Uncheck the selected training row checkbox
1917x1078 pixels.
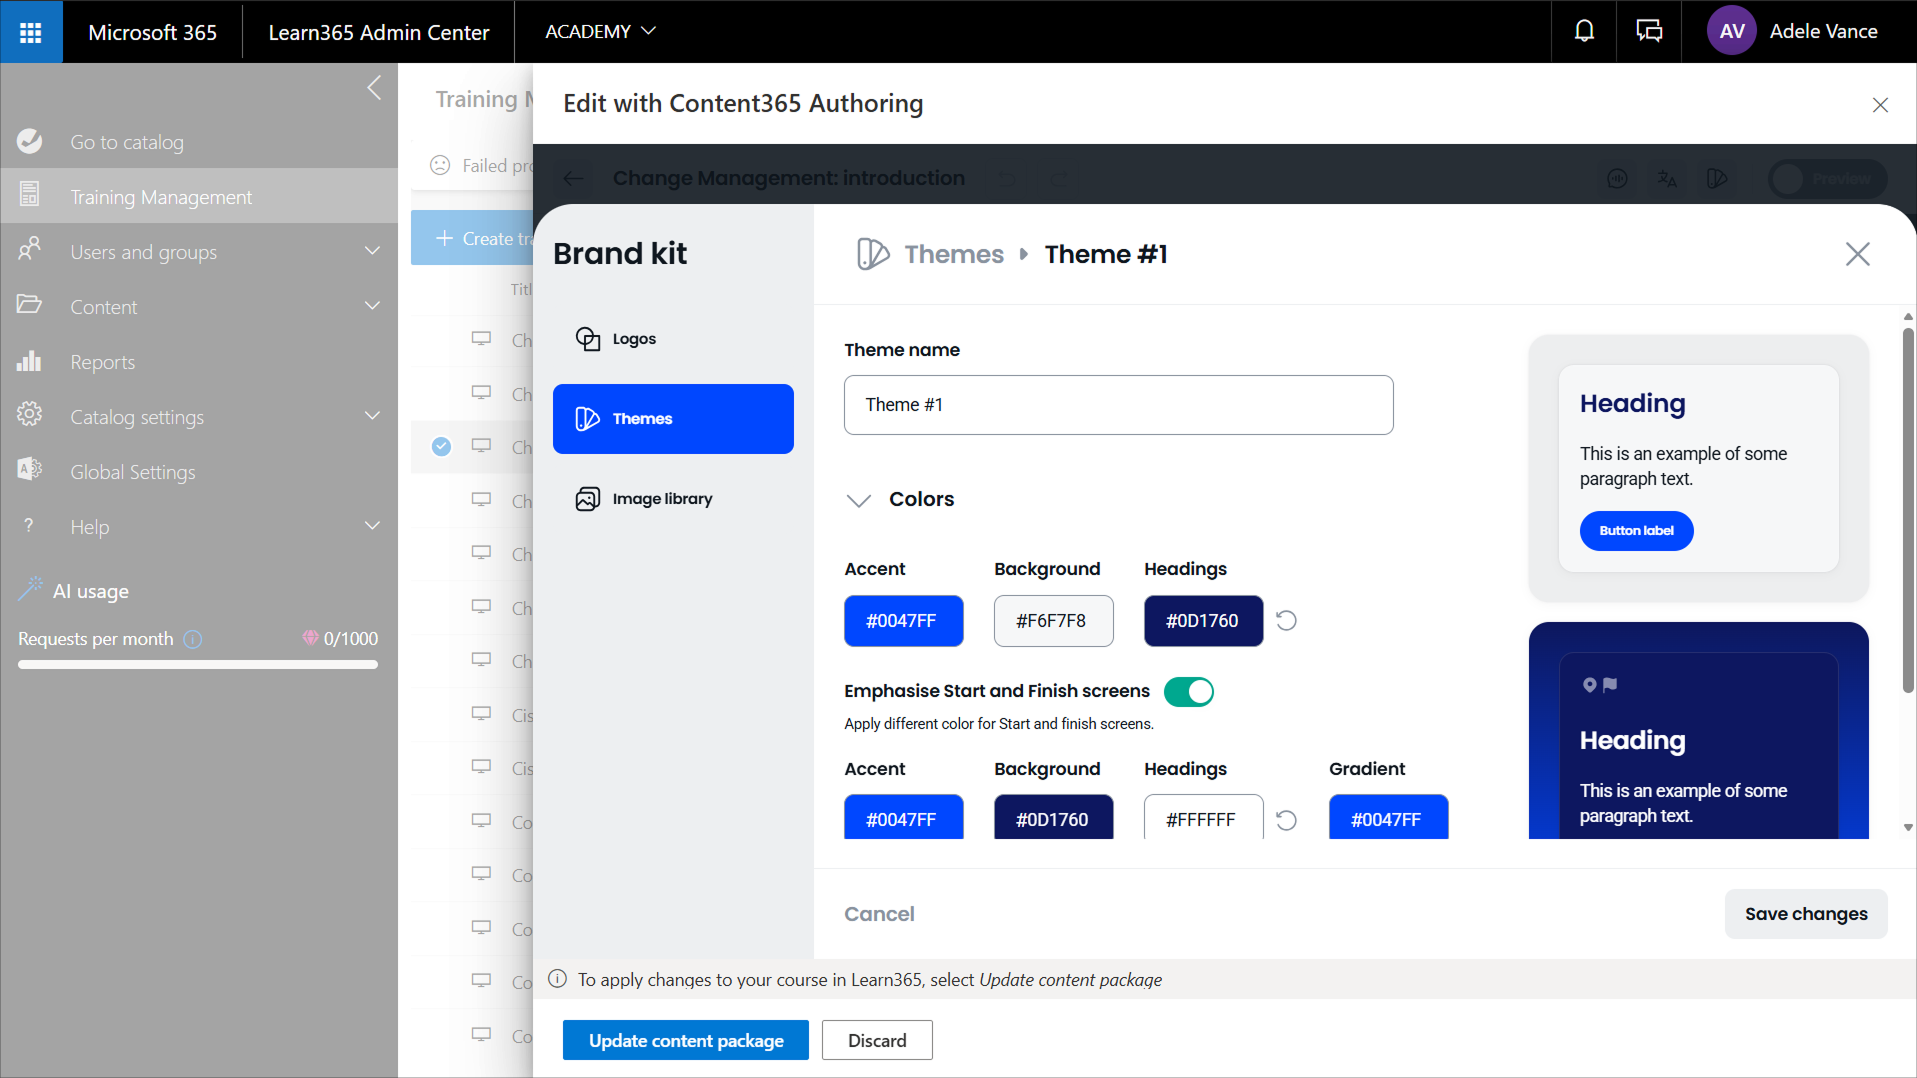point(441,446)
